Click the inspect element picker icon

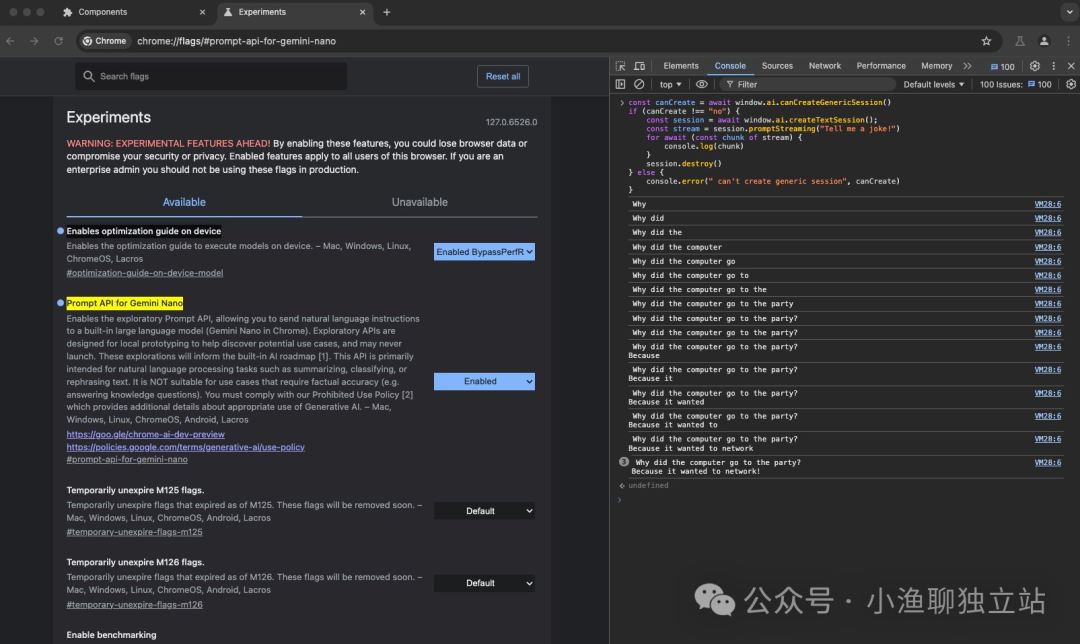tap(621, 66)
